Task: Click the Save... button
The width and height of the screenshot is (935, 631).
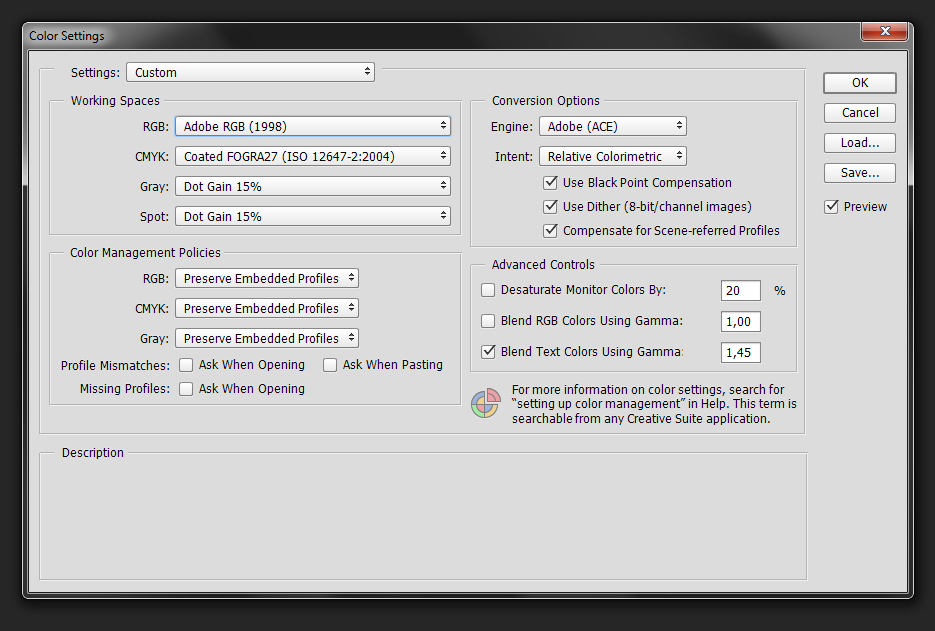Action: click(x=859, y=173)
